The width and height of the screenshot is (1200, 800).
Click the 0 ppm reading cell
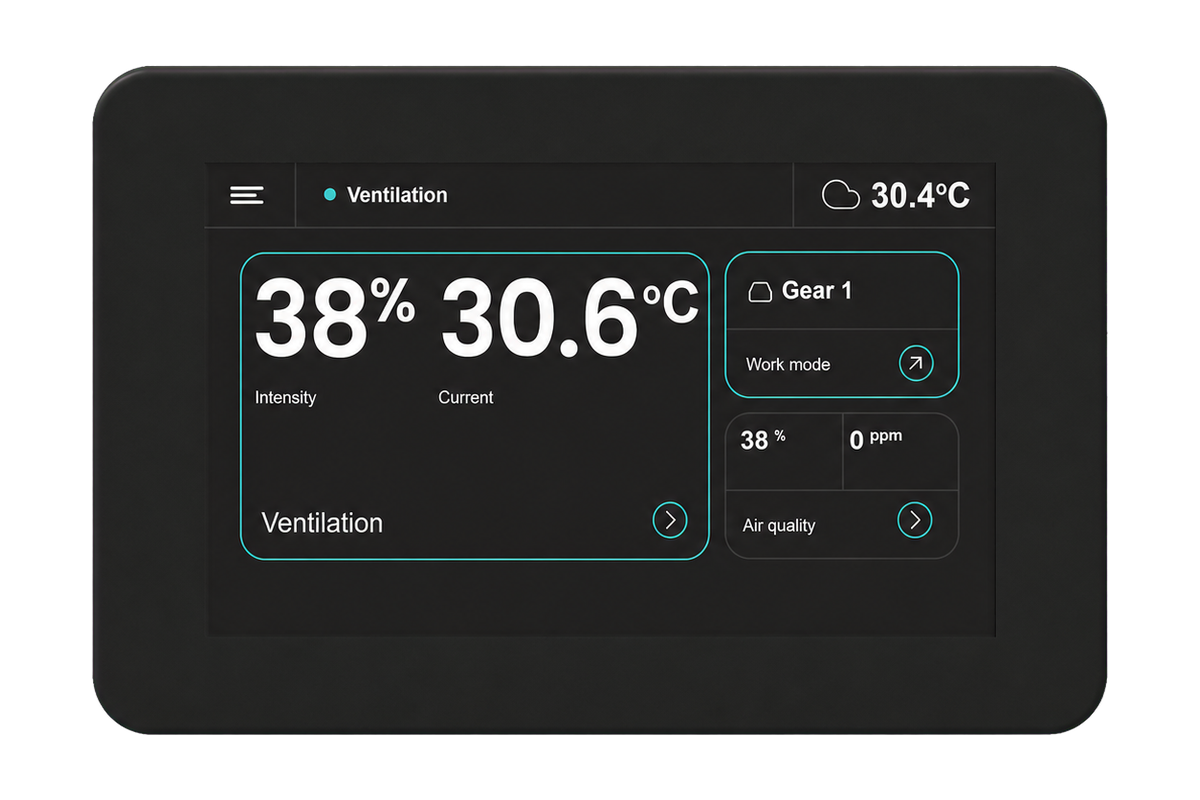900,452
